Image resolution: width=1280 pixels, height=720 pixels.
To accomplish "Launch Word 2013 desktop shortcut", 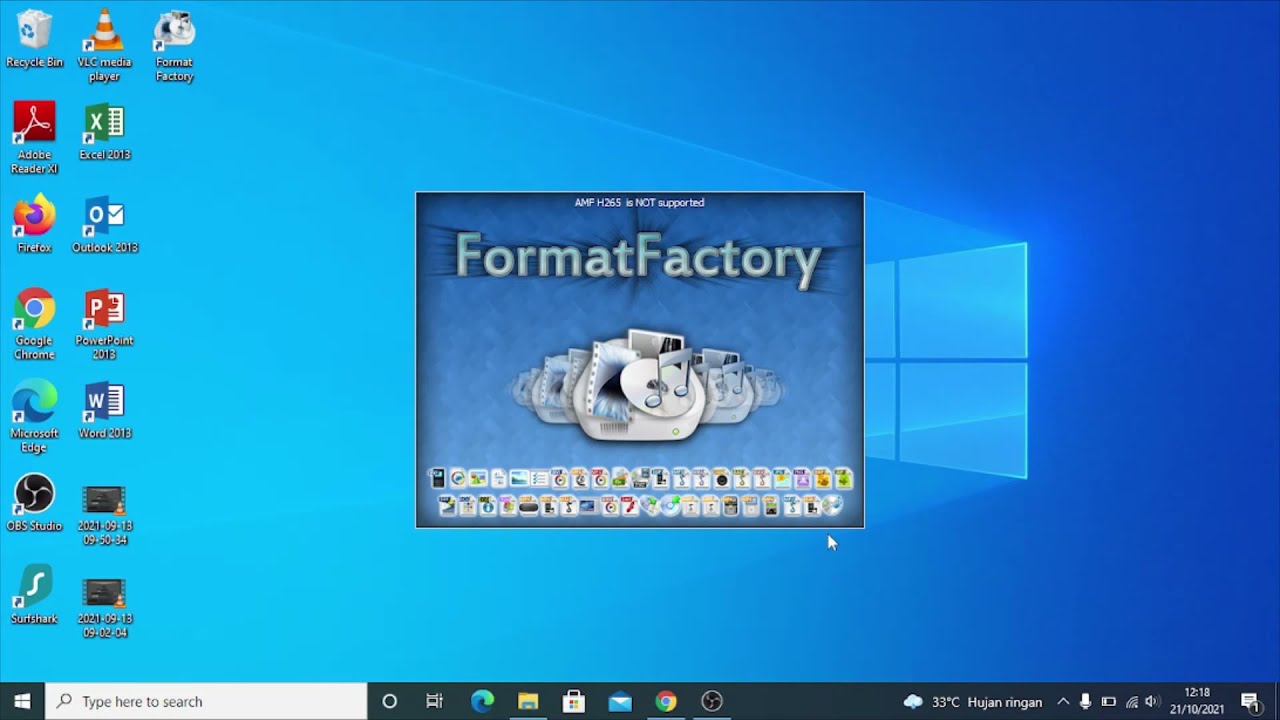I will coord(104,410).
